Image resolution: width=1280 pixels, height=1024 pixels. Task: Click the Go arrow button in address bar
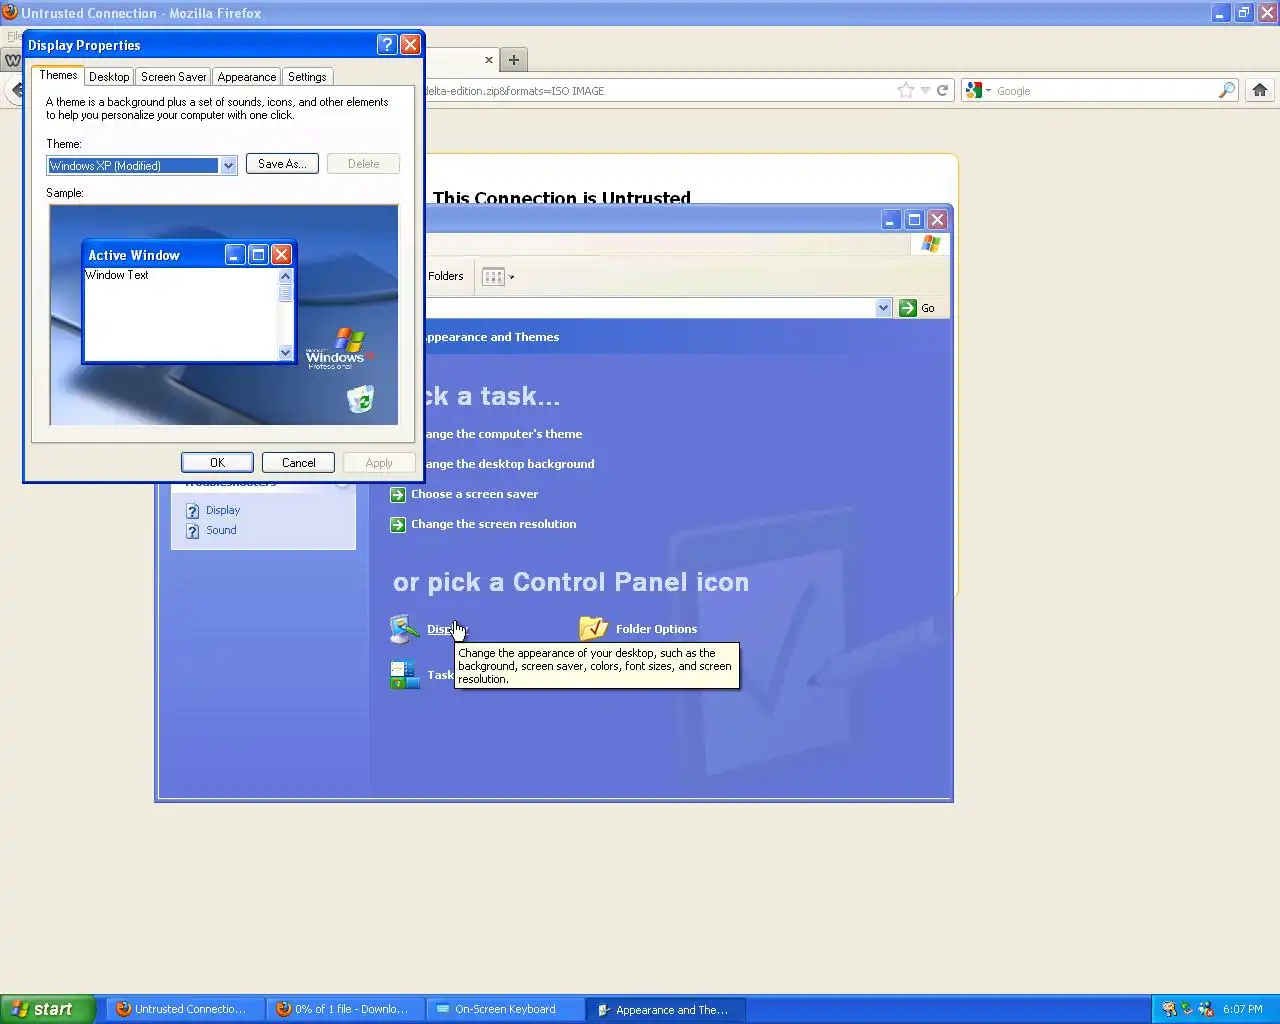pos(917,308)
